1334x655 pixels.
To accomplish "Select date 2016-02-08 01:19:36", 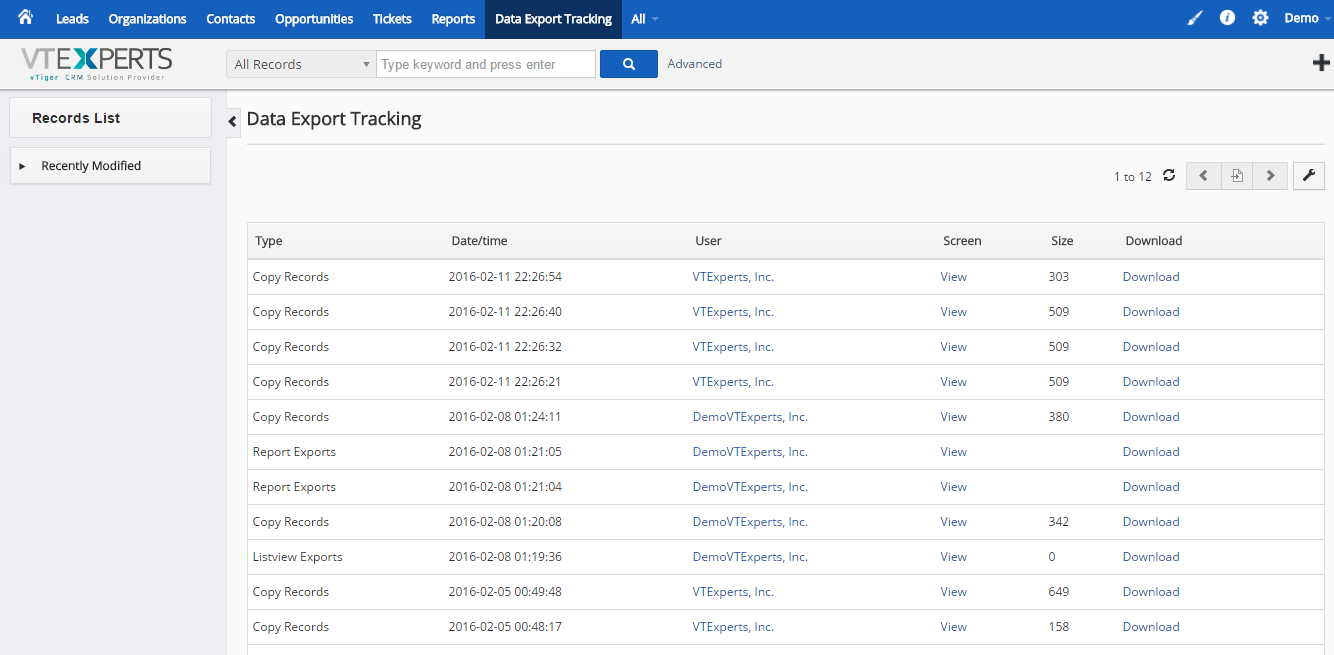I will 505,557.
